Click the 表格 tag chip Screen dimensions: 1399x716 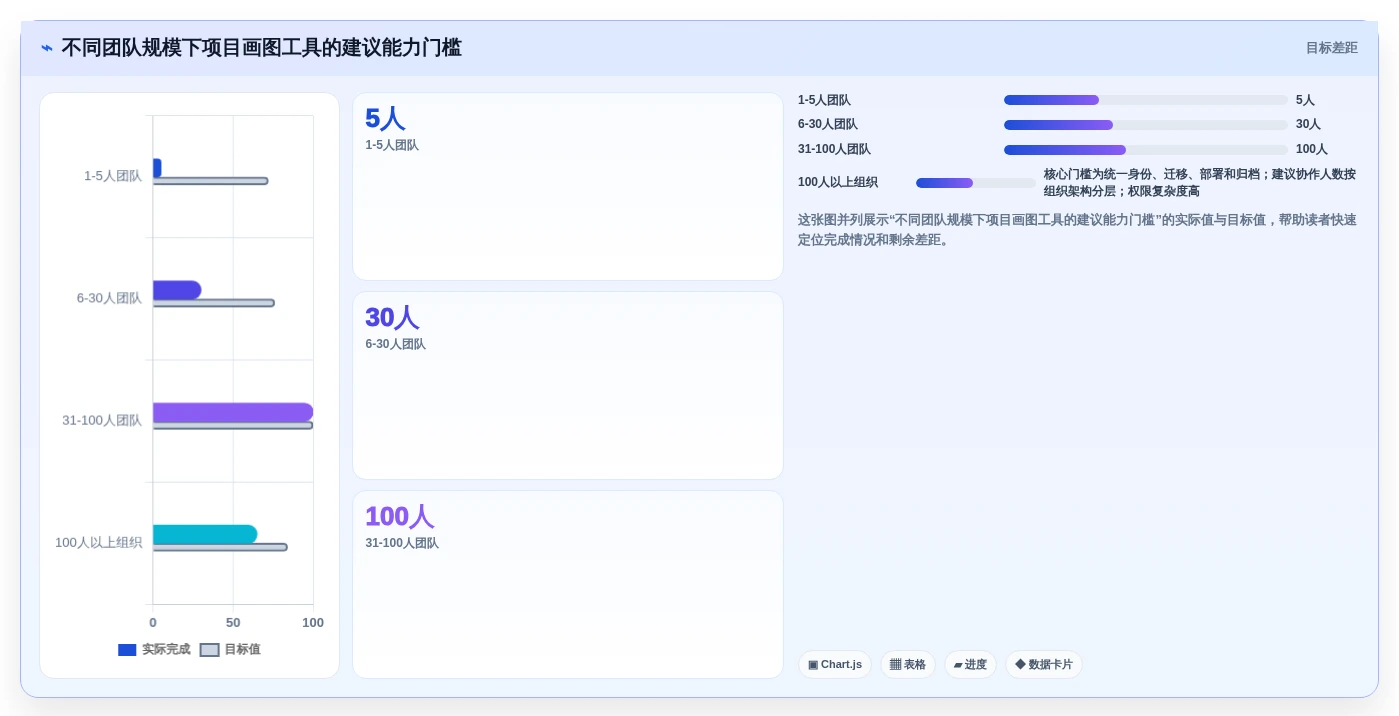click(x=908, y=665)
